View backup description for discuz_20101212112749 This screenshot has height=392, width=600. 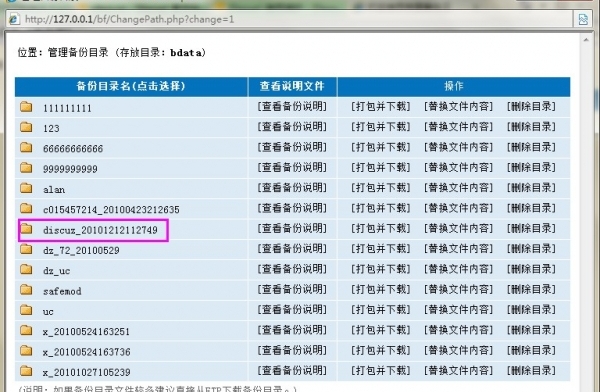tap(292, 229)
